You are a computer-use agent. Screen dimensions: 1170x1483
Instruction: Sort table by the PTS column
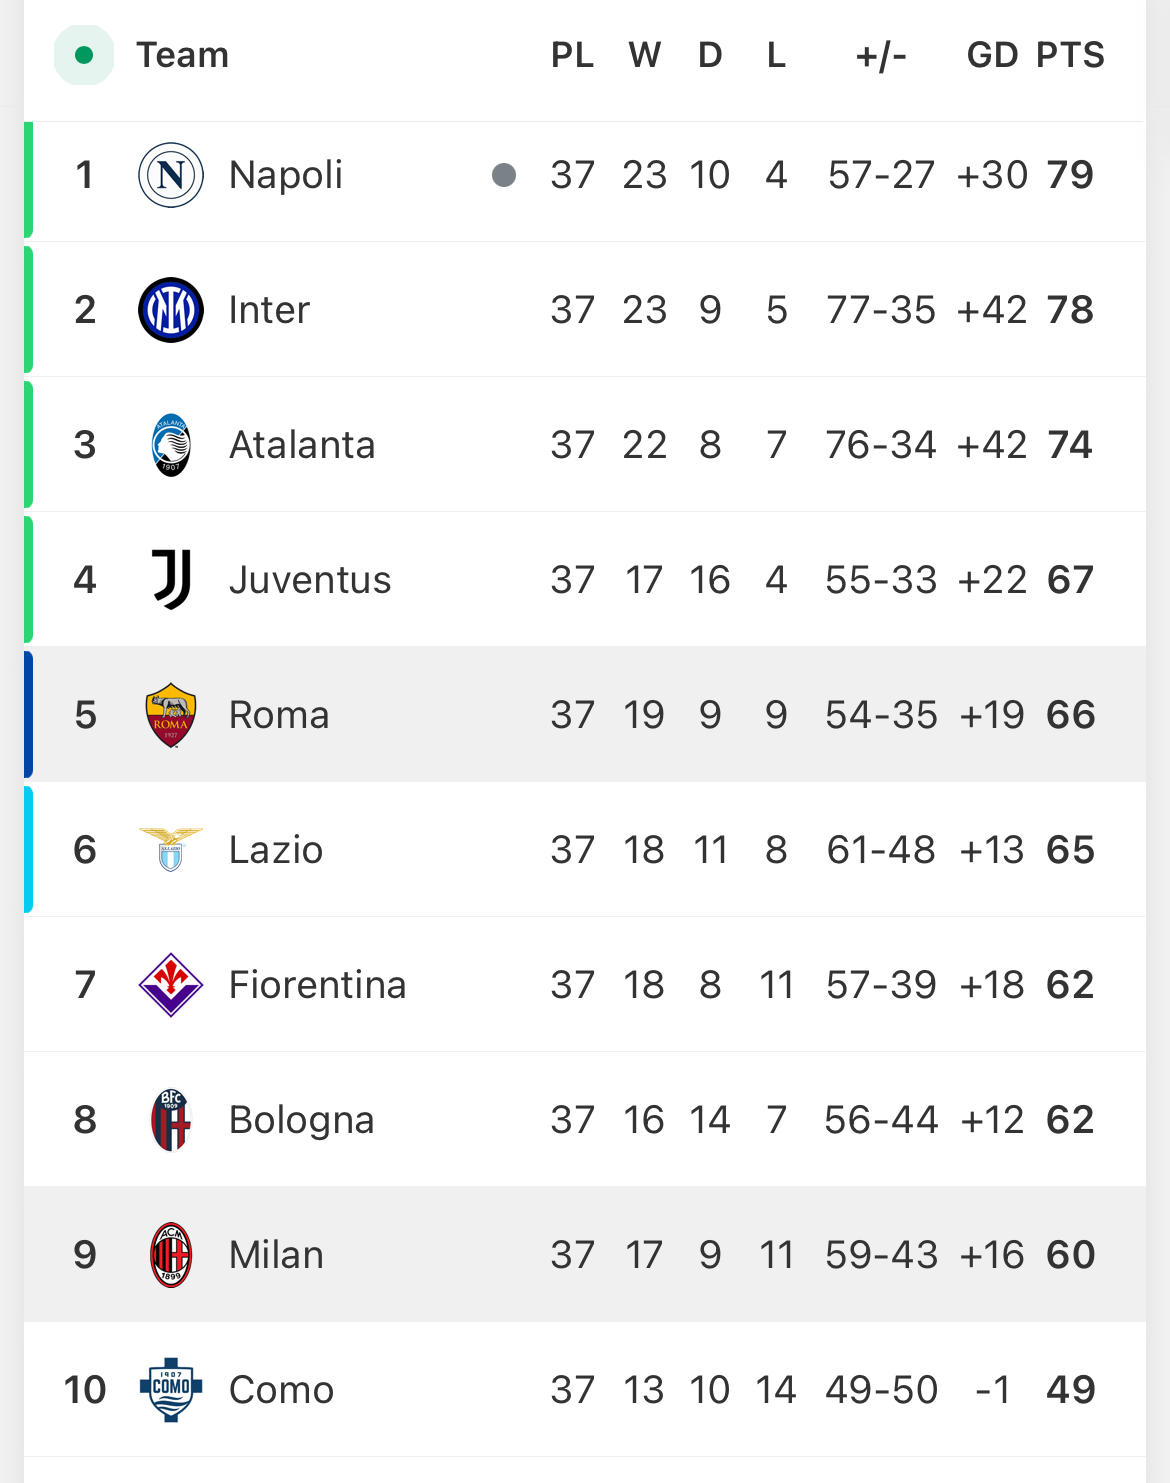tap(1070, 55)
